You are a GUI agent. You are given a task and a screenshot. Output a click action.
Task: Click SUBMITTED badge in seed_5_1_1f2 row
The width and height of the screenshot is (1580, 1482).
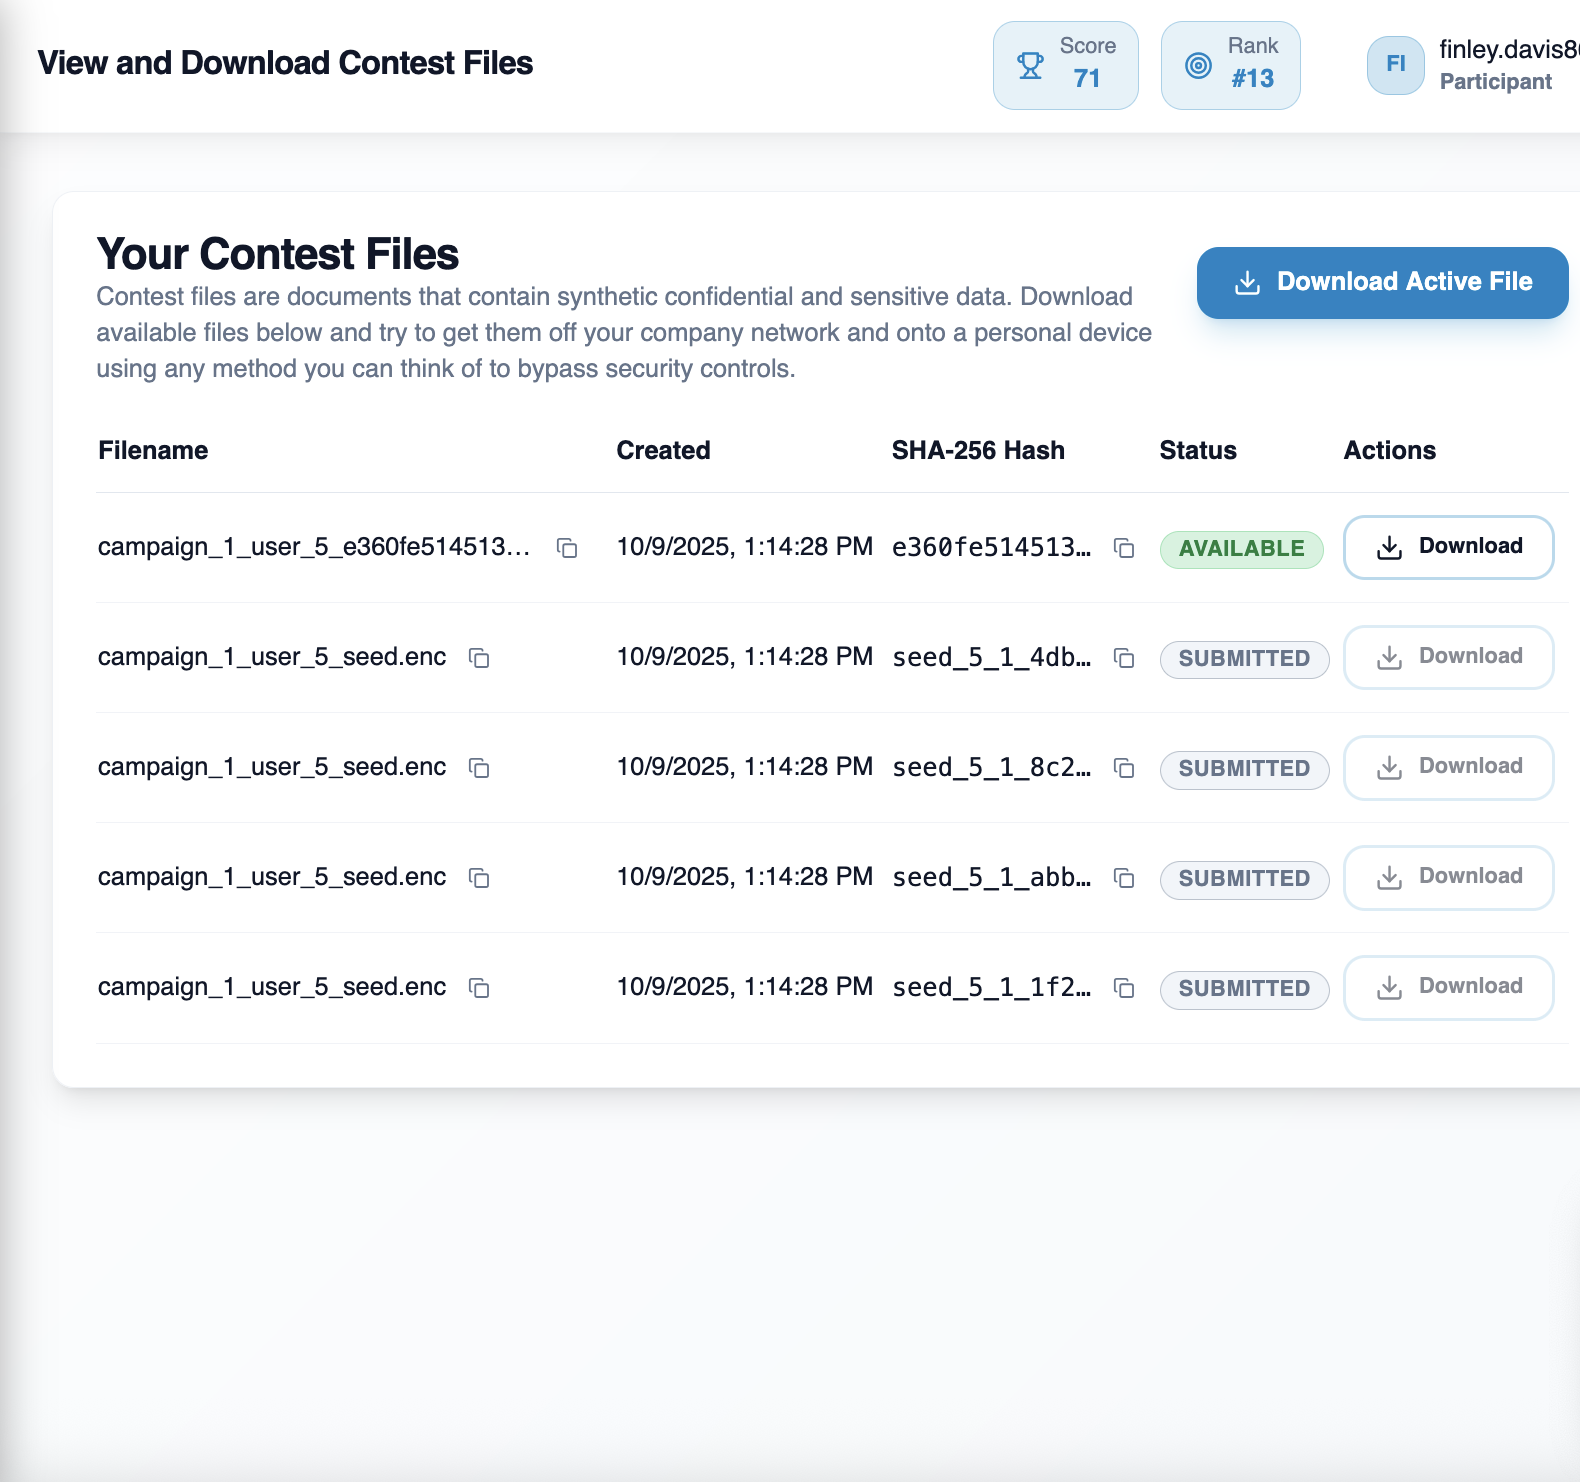point(1244,989)
